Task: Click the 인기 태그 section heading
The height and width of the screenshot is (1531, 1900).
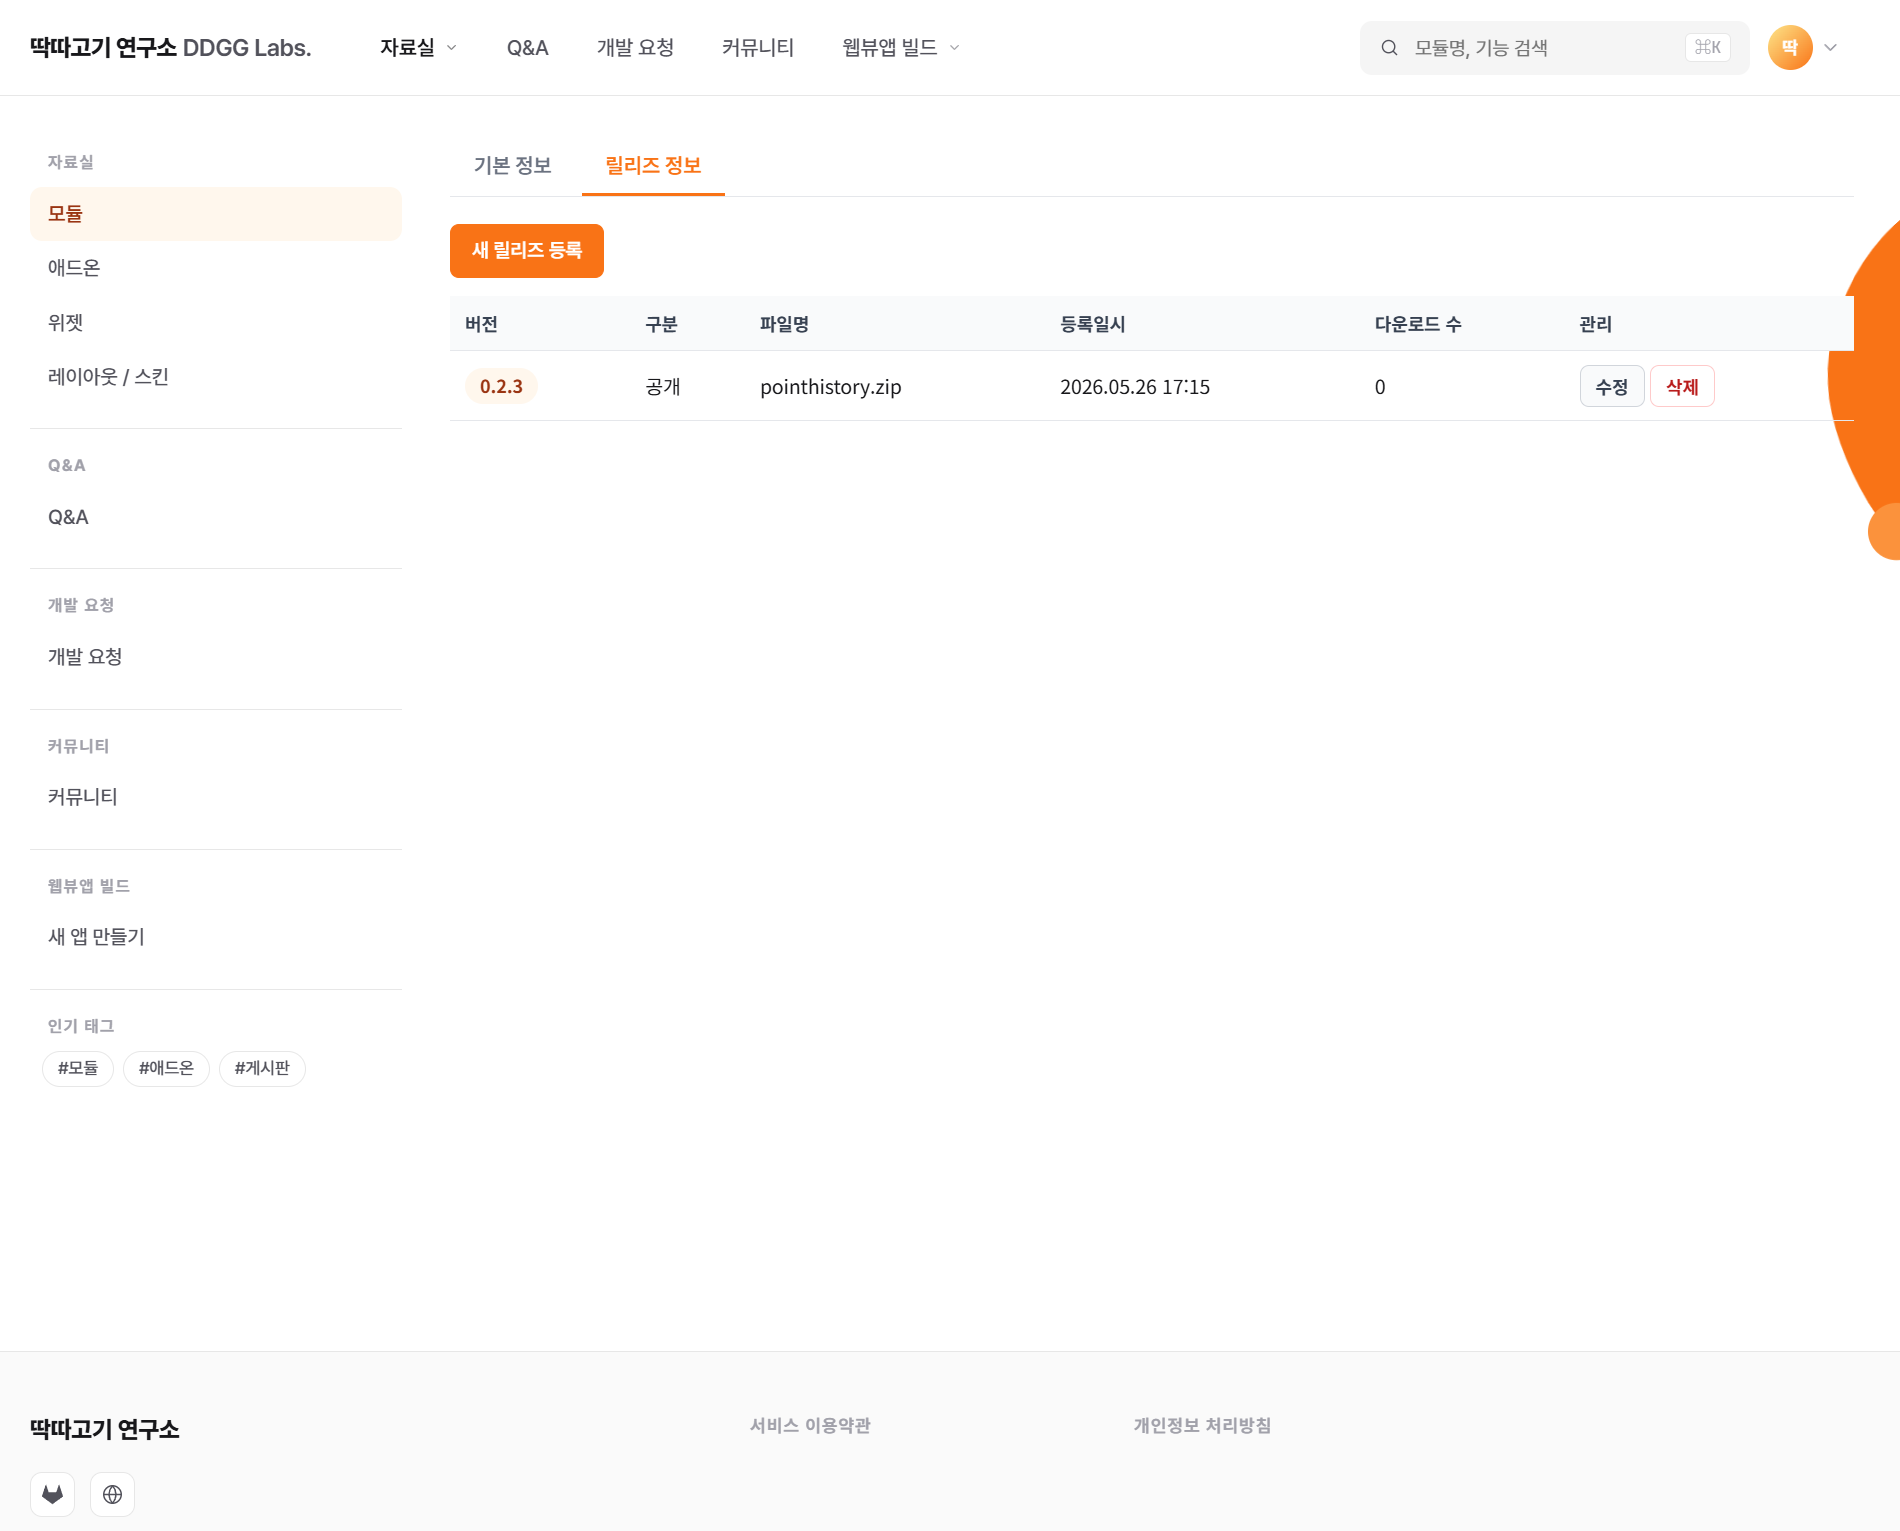Action: pos(81,1026)
